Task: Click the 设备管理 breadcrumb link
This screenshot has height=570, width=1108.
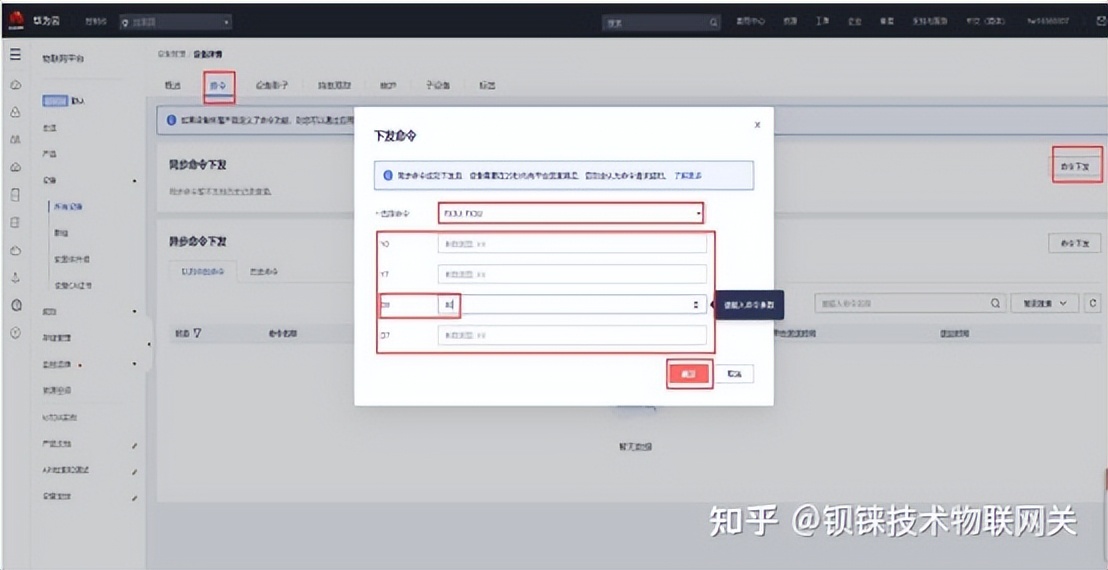Action: tap(171, 54)
